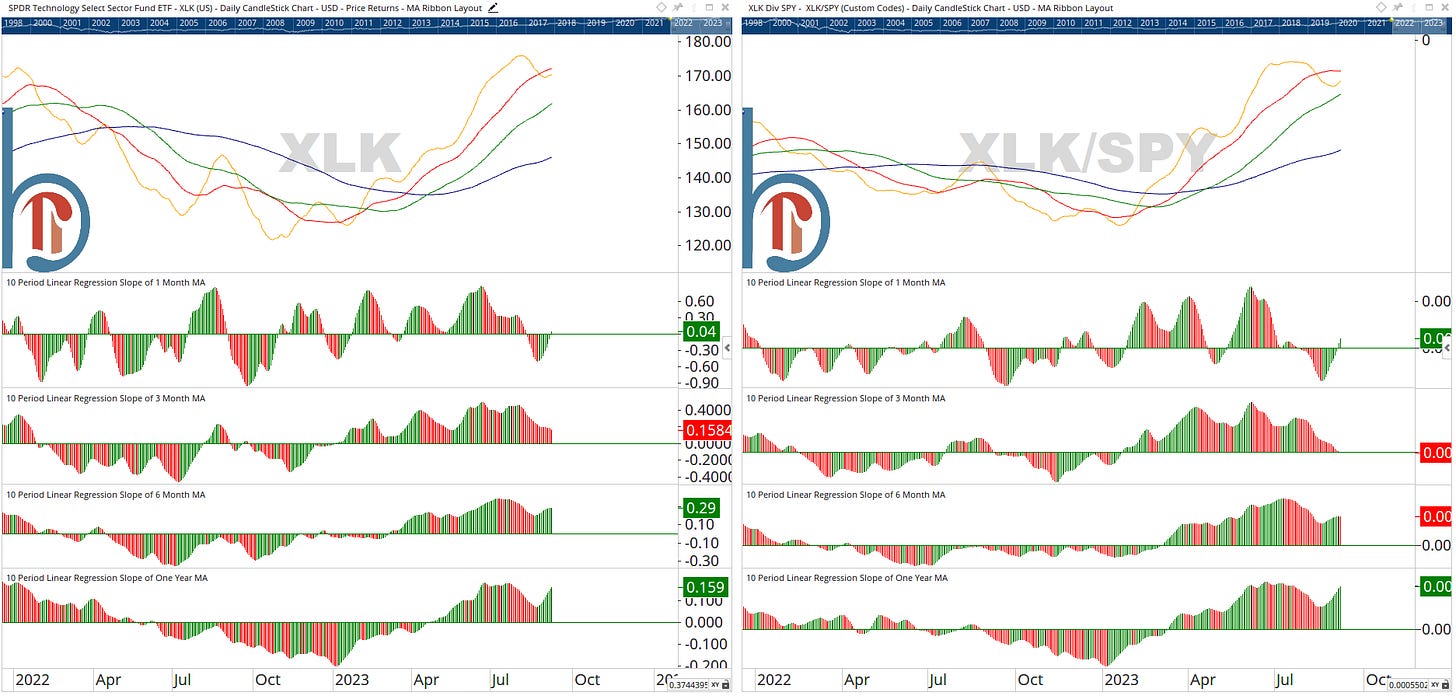Click '2023' on XLK date axis
Image resolution: width=1456 pixels, height=697 pixels.
pos(352,679)
